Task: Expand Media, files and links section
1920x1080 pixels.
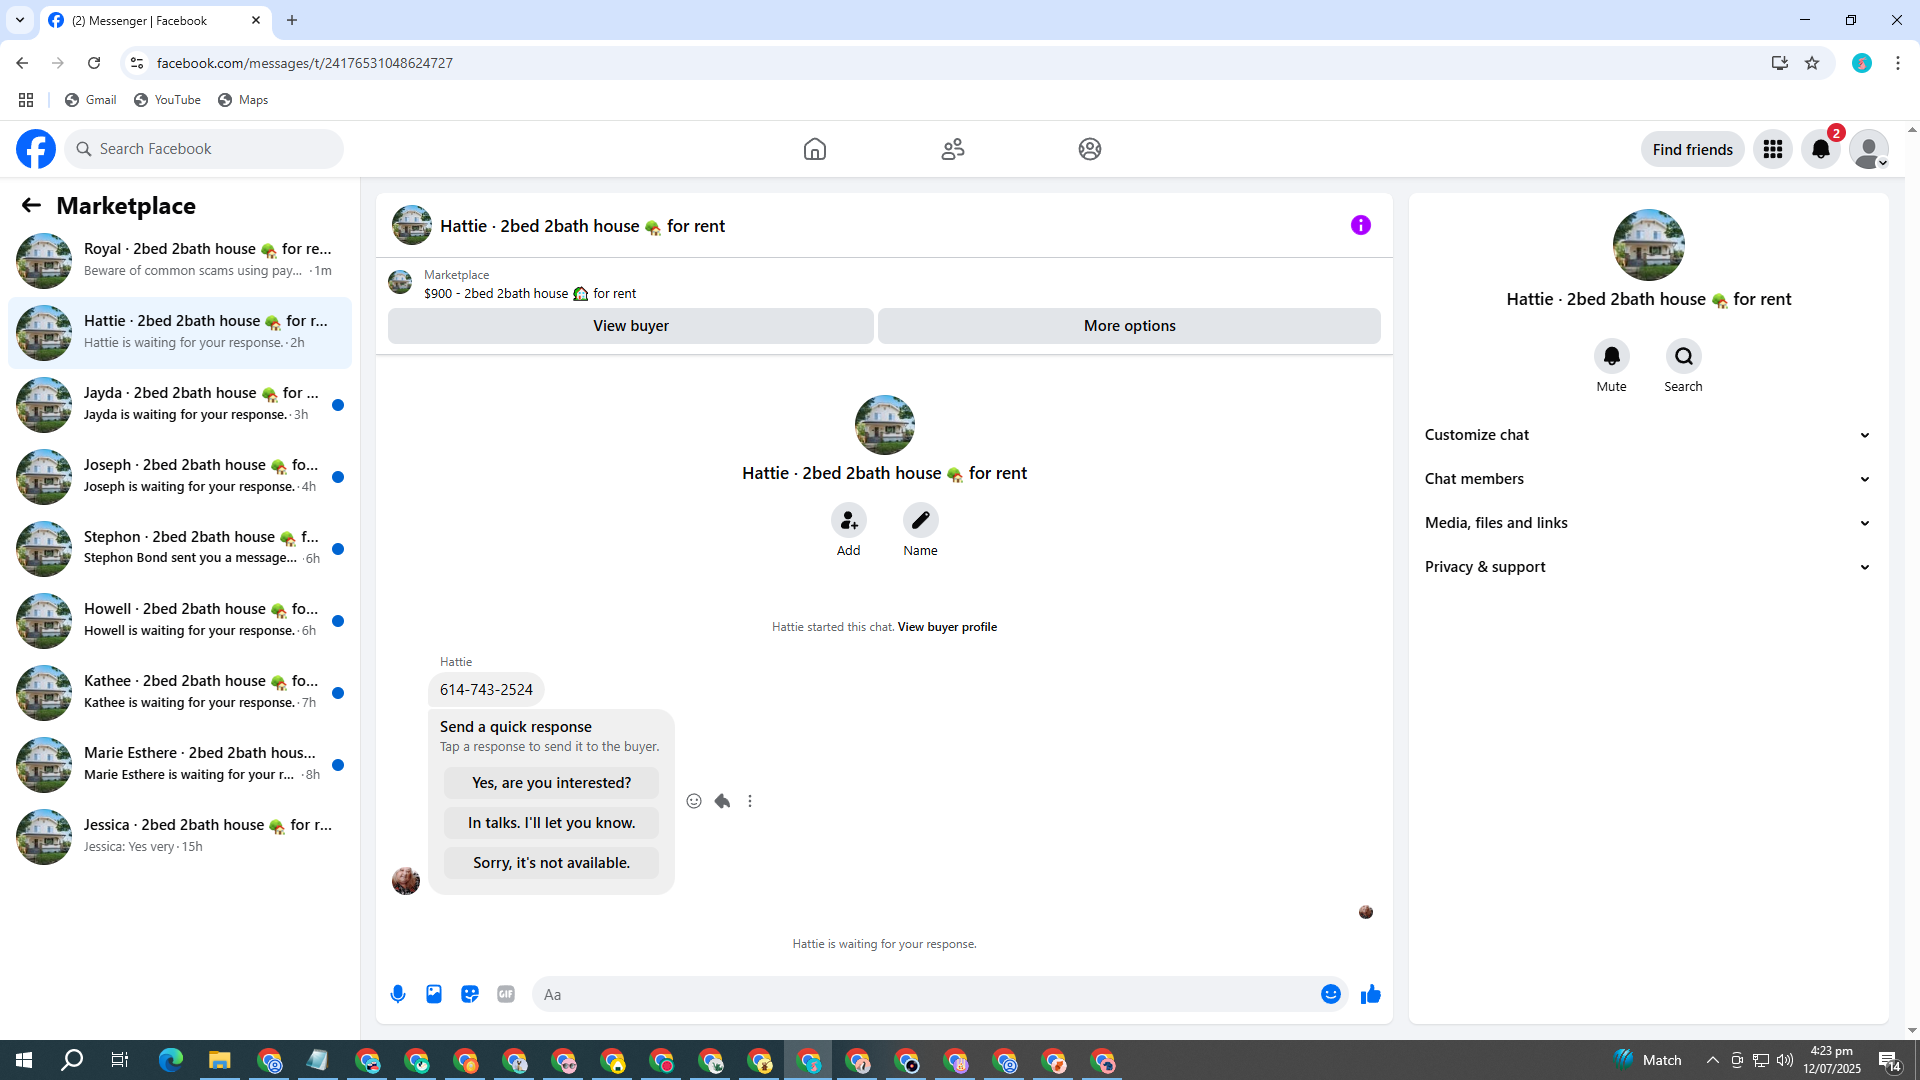Action: pos(1647,523)
